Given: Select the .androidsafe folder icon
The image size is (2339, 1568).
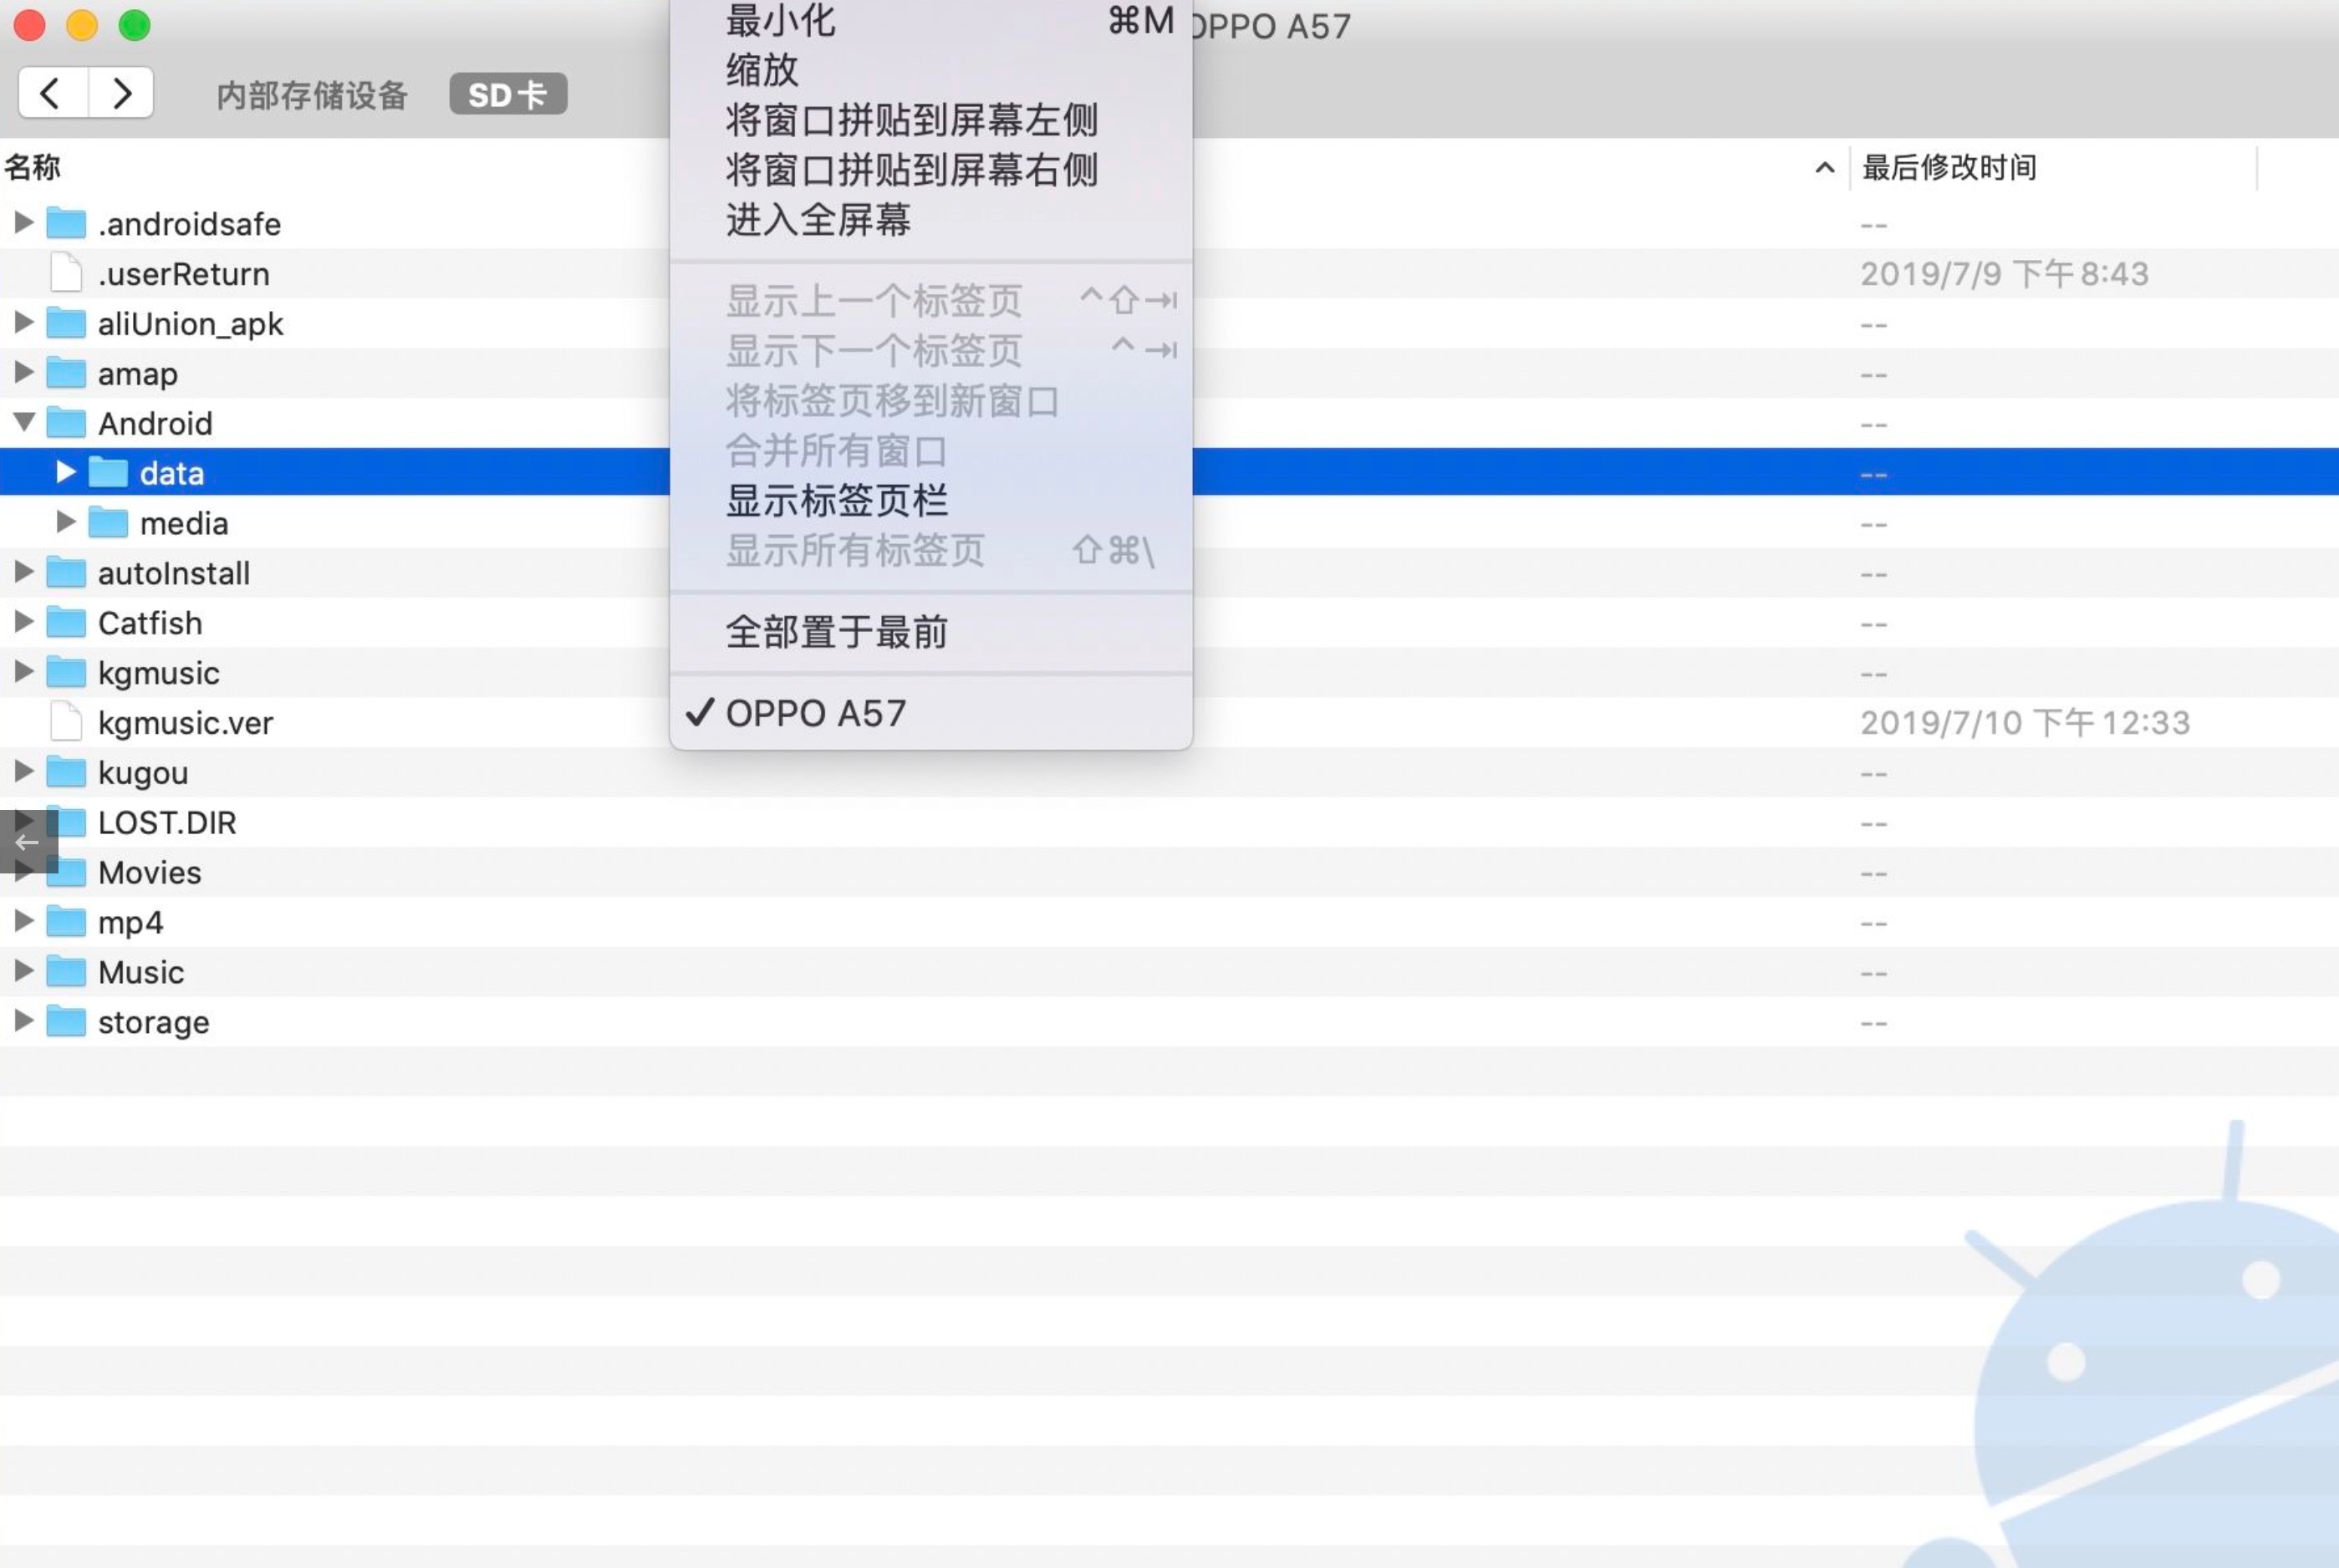Looking at the screenshot, I should (66, 223).
